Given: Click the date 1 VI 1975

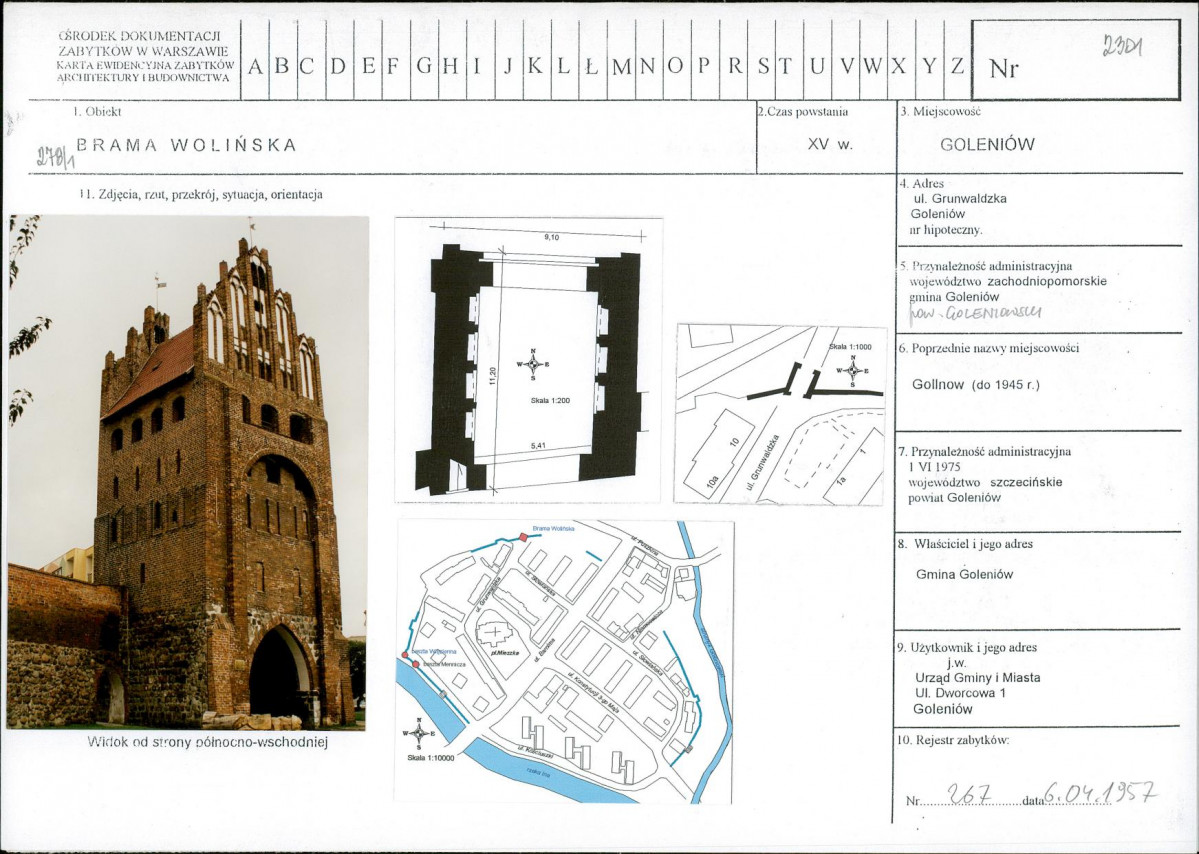Looking at the screenshot, I should pyautogui.click(x=934, y=466).
